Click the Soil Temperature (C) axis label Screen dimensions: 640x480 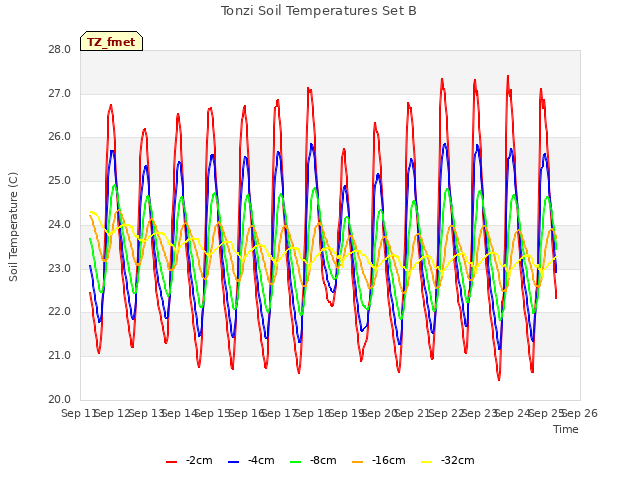tap(13, 227)
